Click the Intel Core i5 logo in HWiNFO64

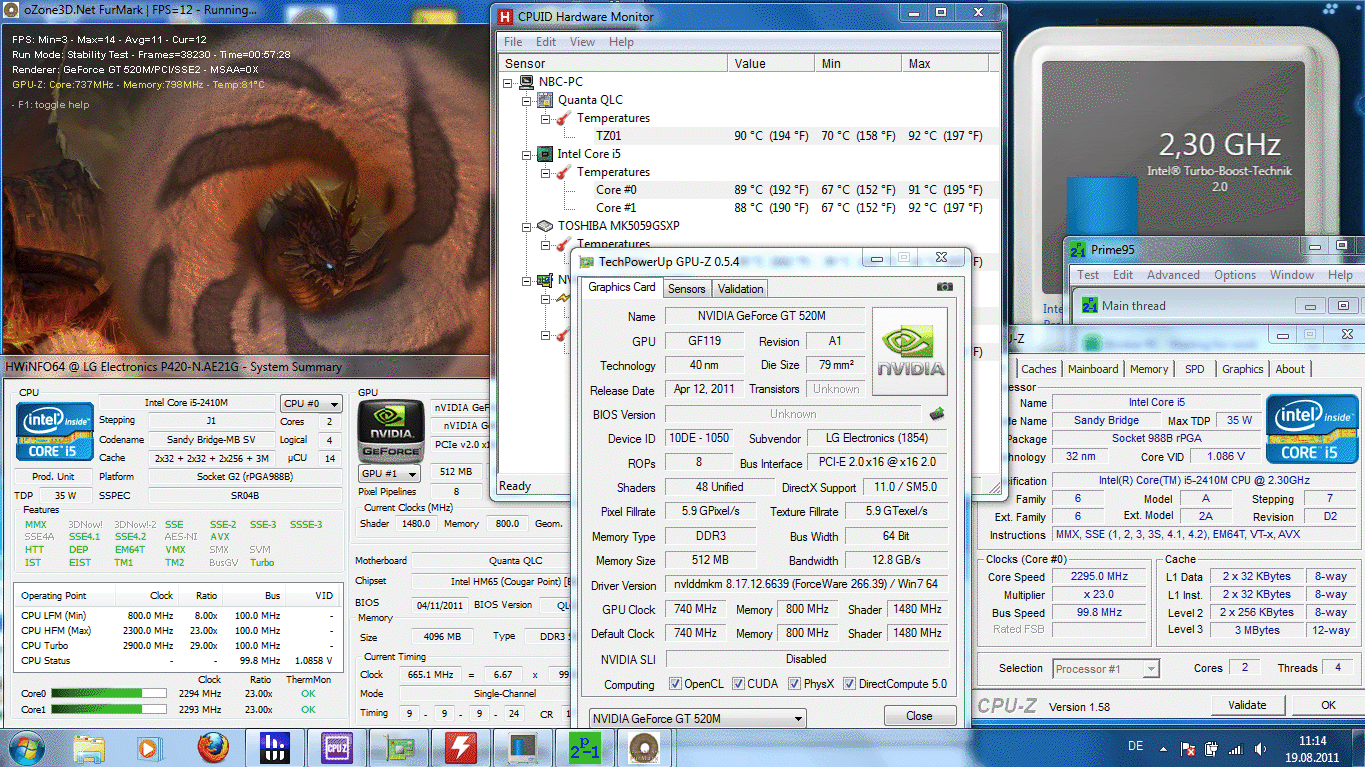(x=54, y=431)
